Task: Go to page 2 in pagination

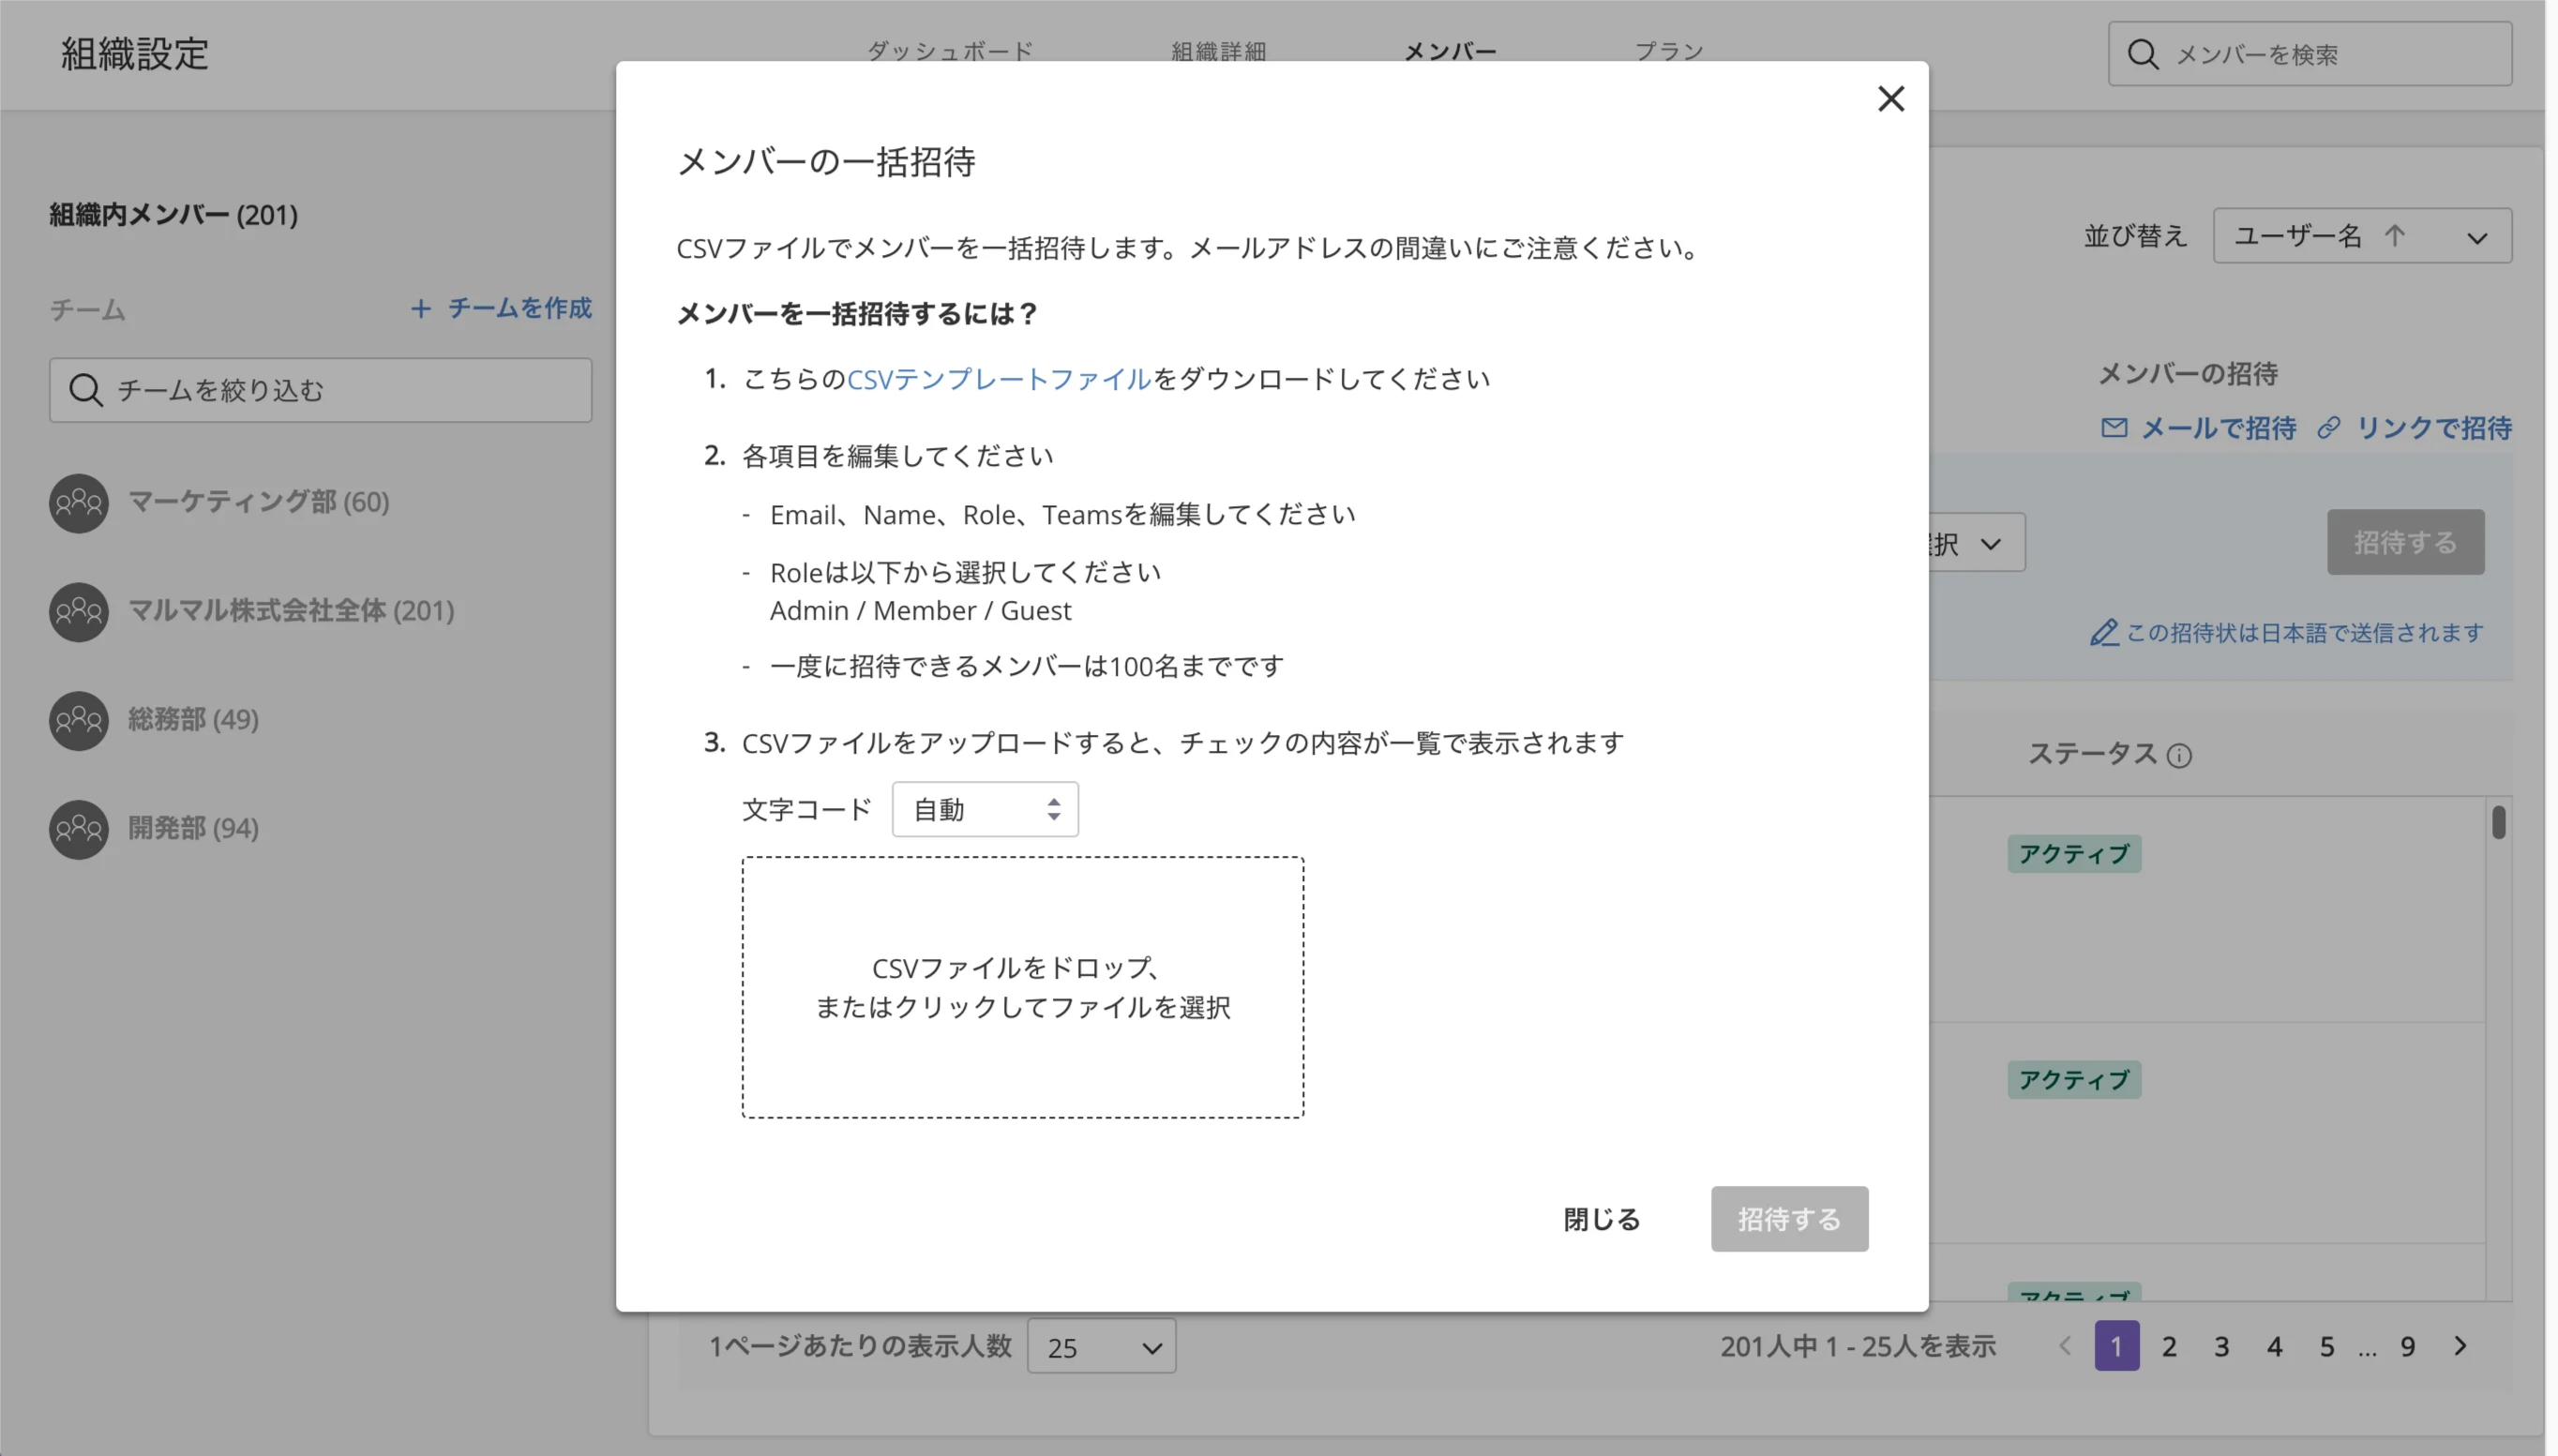Action: (x=2169, y=1347)
